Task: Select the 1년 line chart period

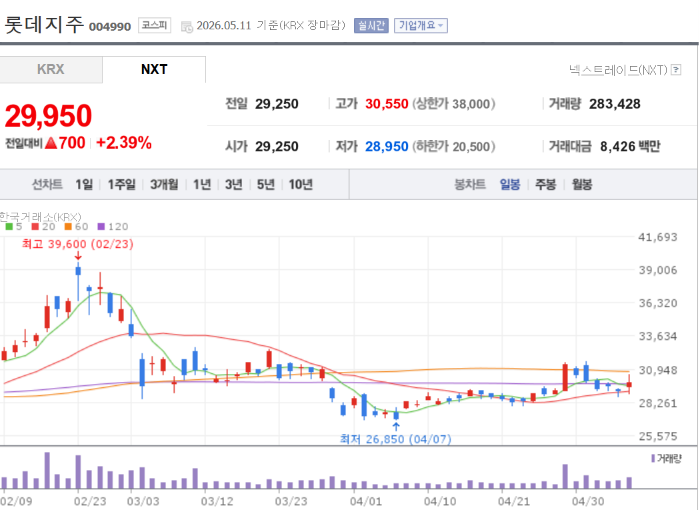Action: [x=201, y=184]
